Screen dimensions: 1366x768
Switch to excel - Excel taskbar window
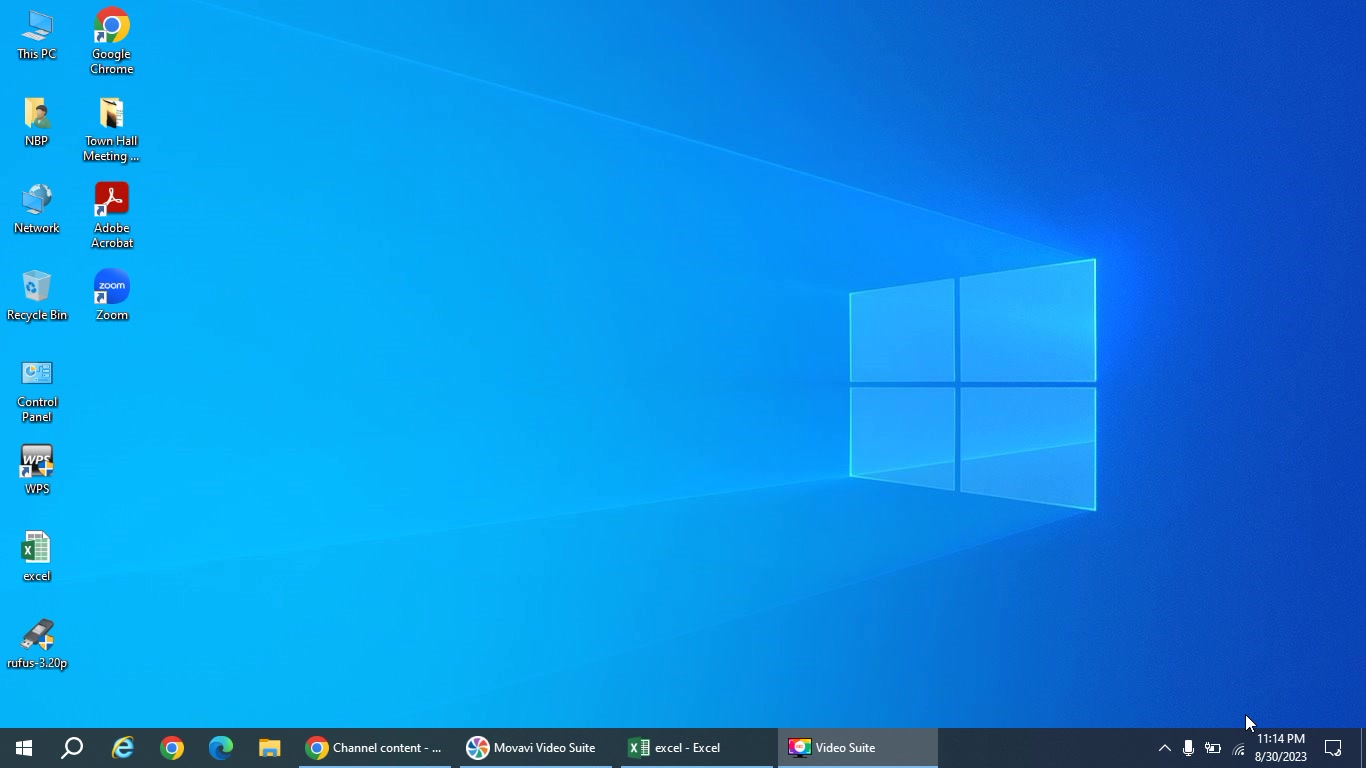point(697,748)
